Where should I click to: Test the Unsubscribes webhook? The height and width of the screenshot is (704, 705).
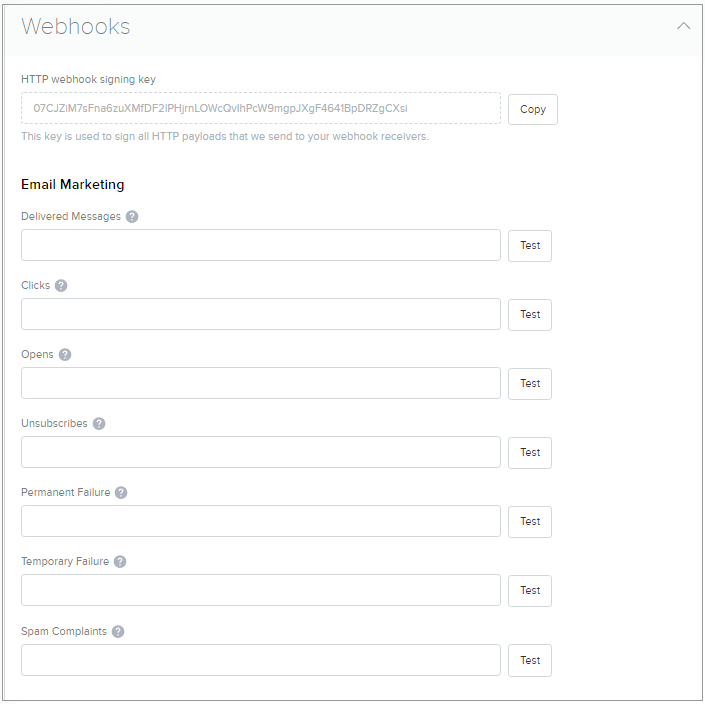pos(530,452)
